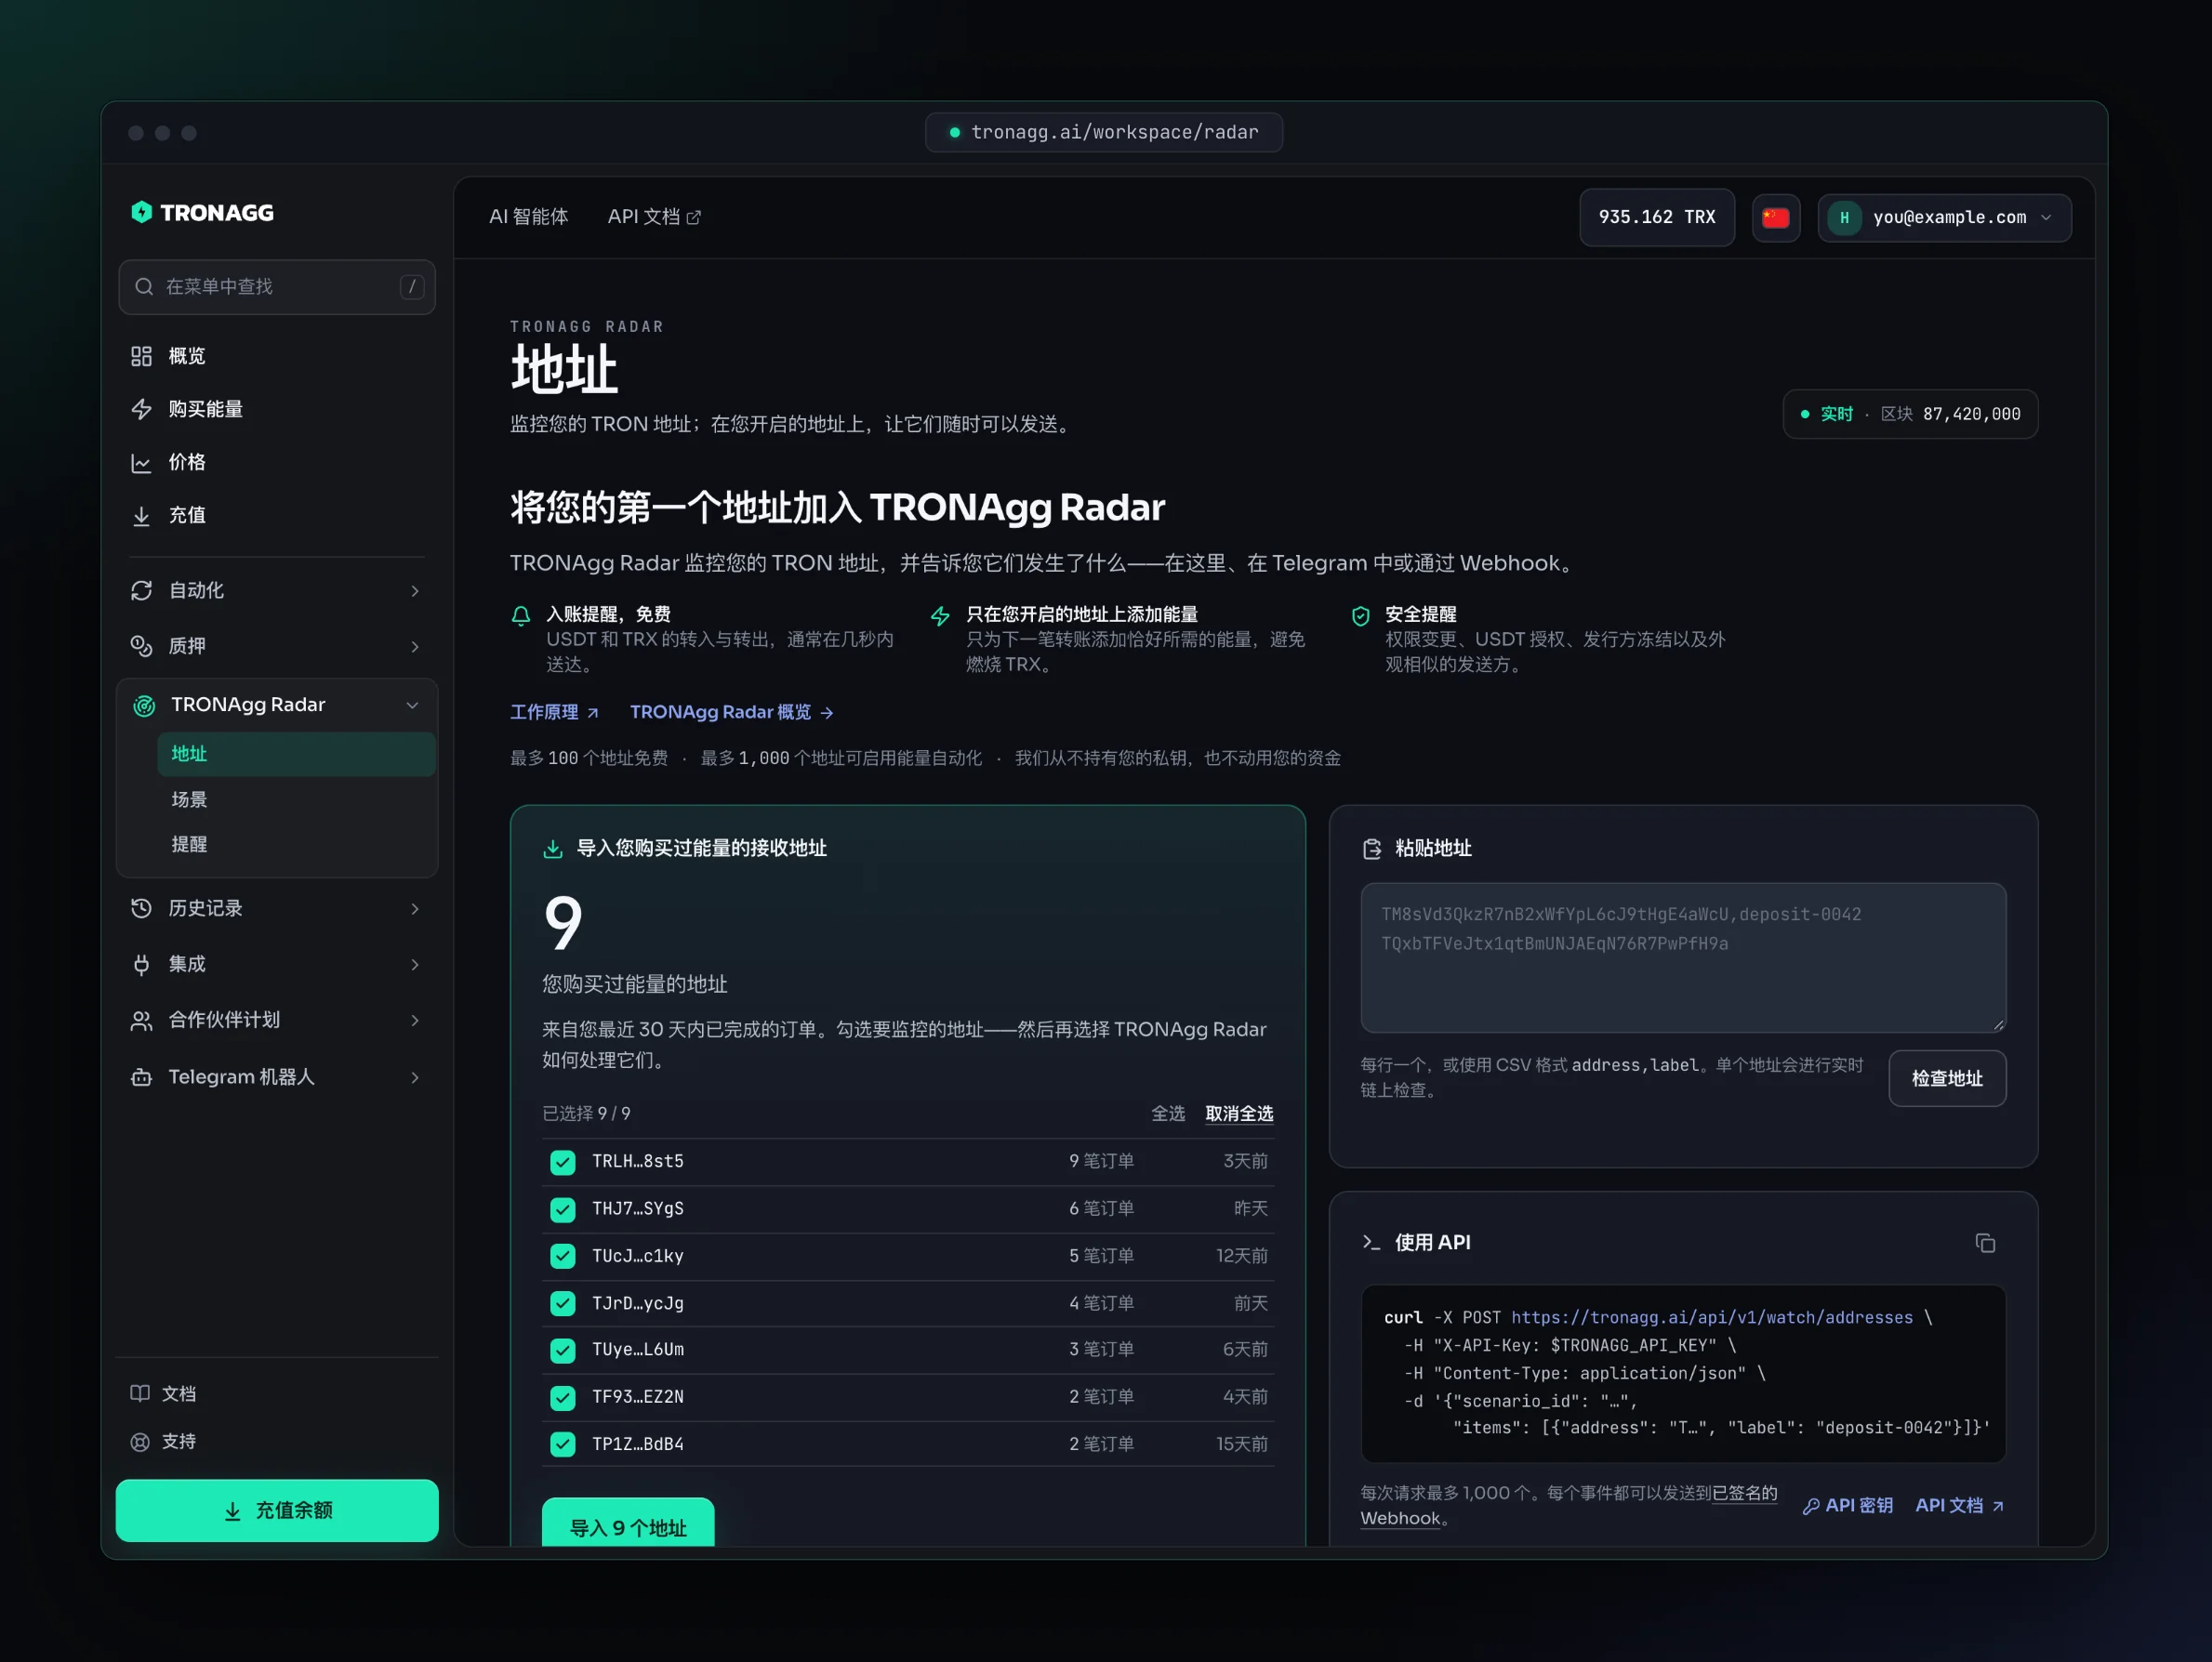The image size is (2212, 1662).
Task: Expand the 历史记录 menu
Action: (x=277, y=908)
